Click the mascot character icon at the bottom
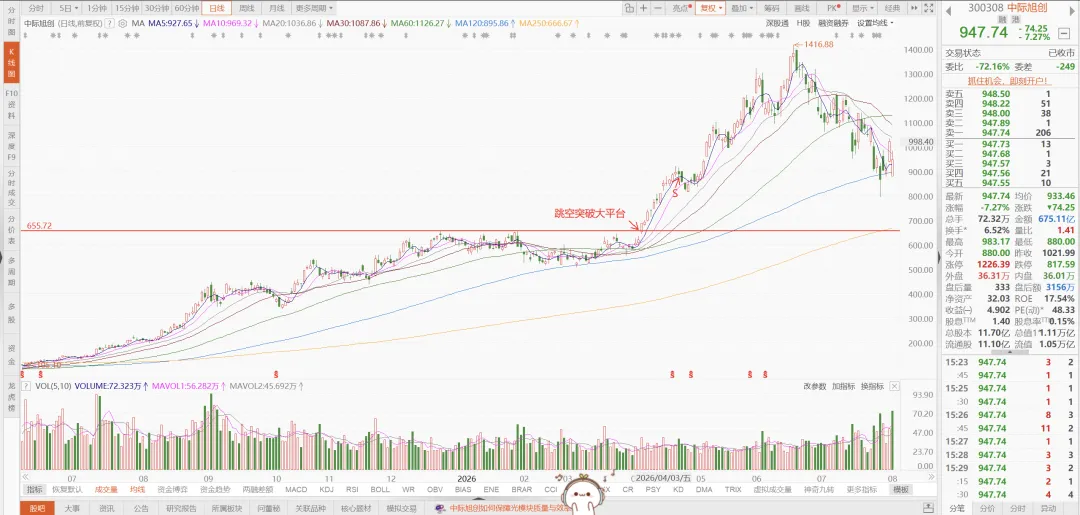 tap(582, 494)
